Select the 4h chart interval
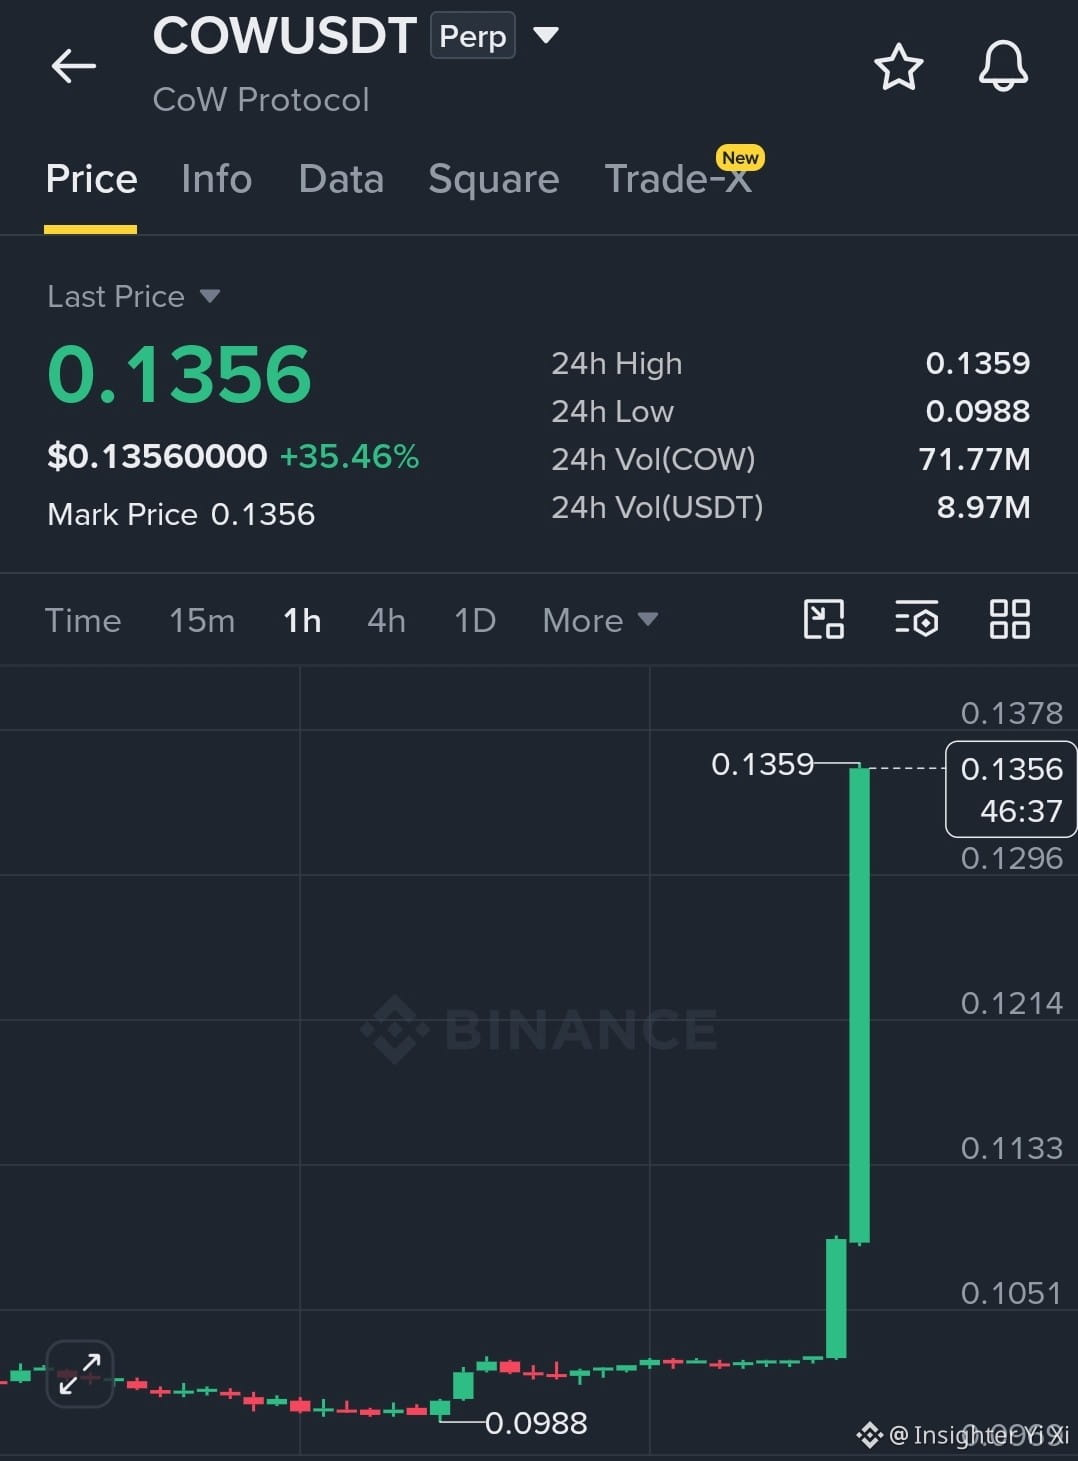This screenshot has height=1461, width=1078. point(386,620)
